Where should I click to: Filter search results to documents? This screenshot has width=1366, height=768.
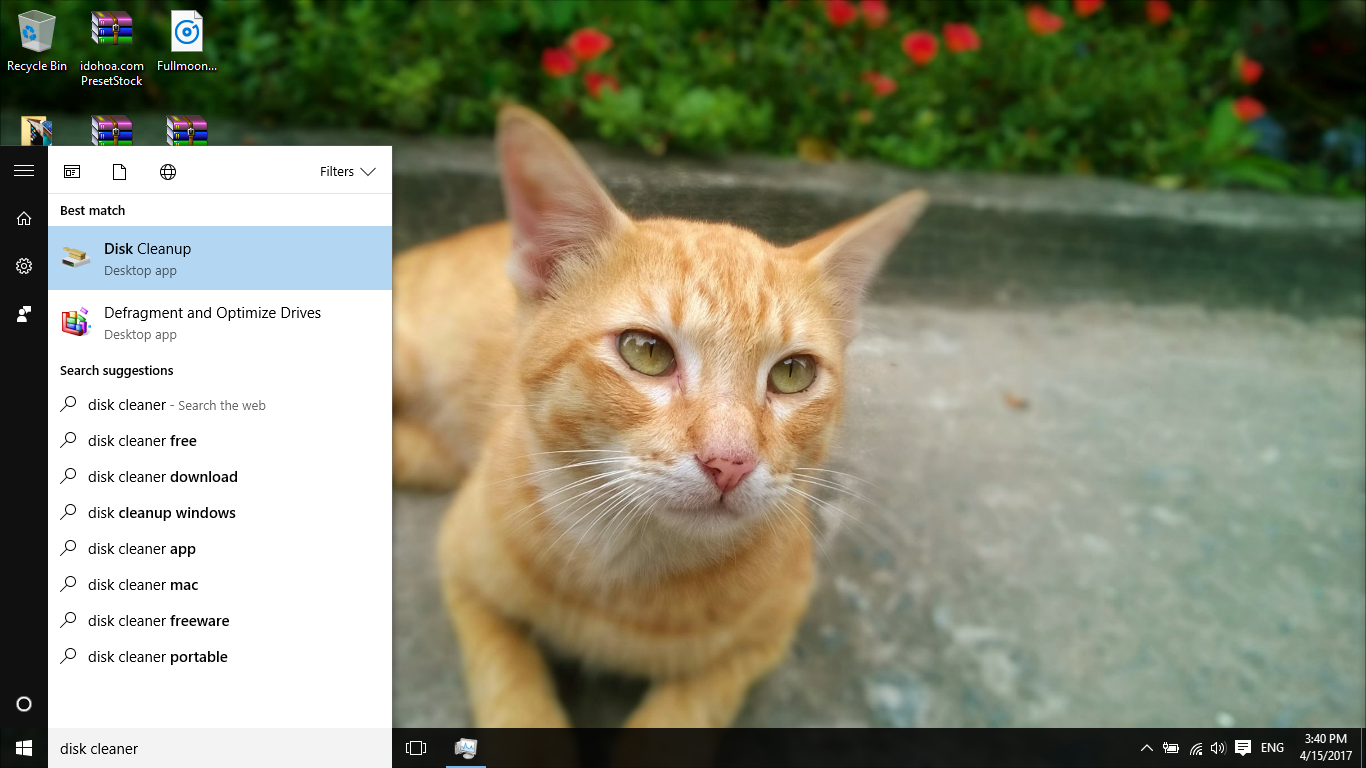tap(119, 171)
